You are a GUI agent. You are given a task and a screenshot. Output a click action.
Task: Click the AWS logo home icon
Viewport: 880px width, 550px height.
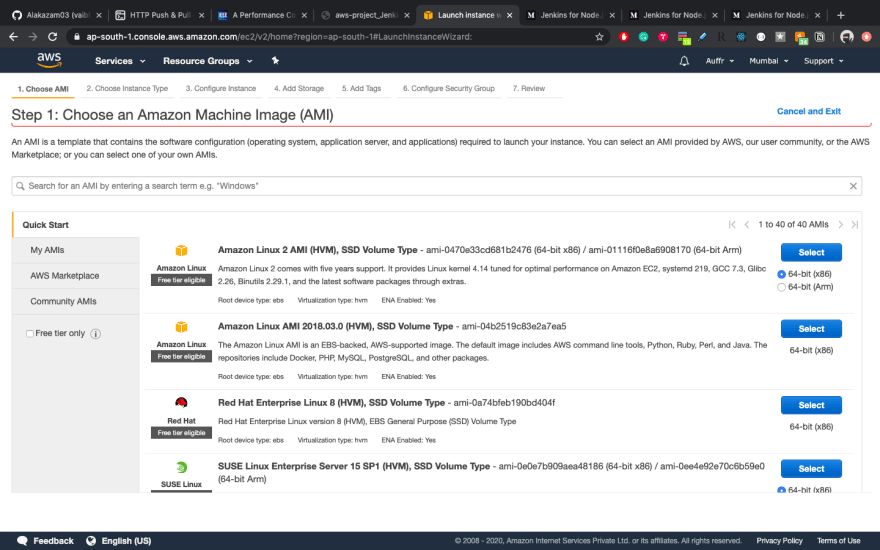49,60
